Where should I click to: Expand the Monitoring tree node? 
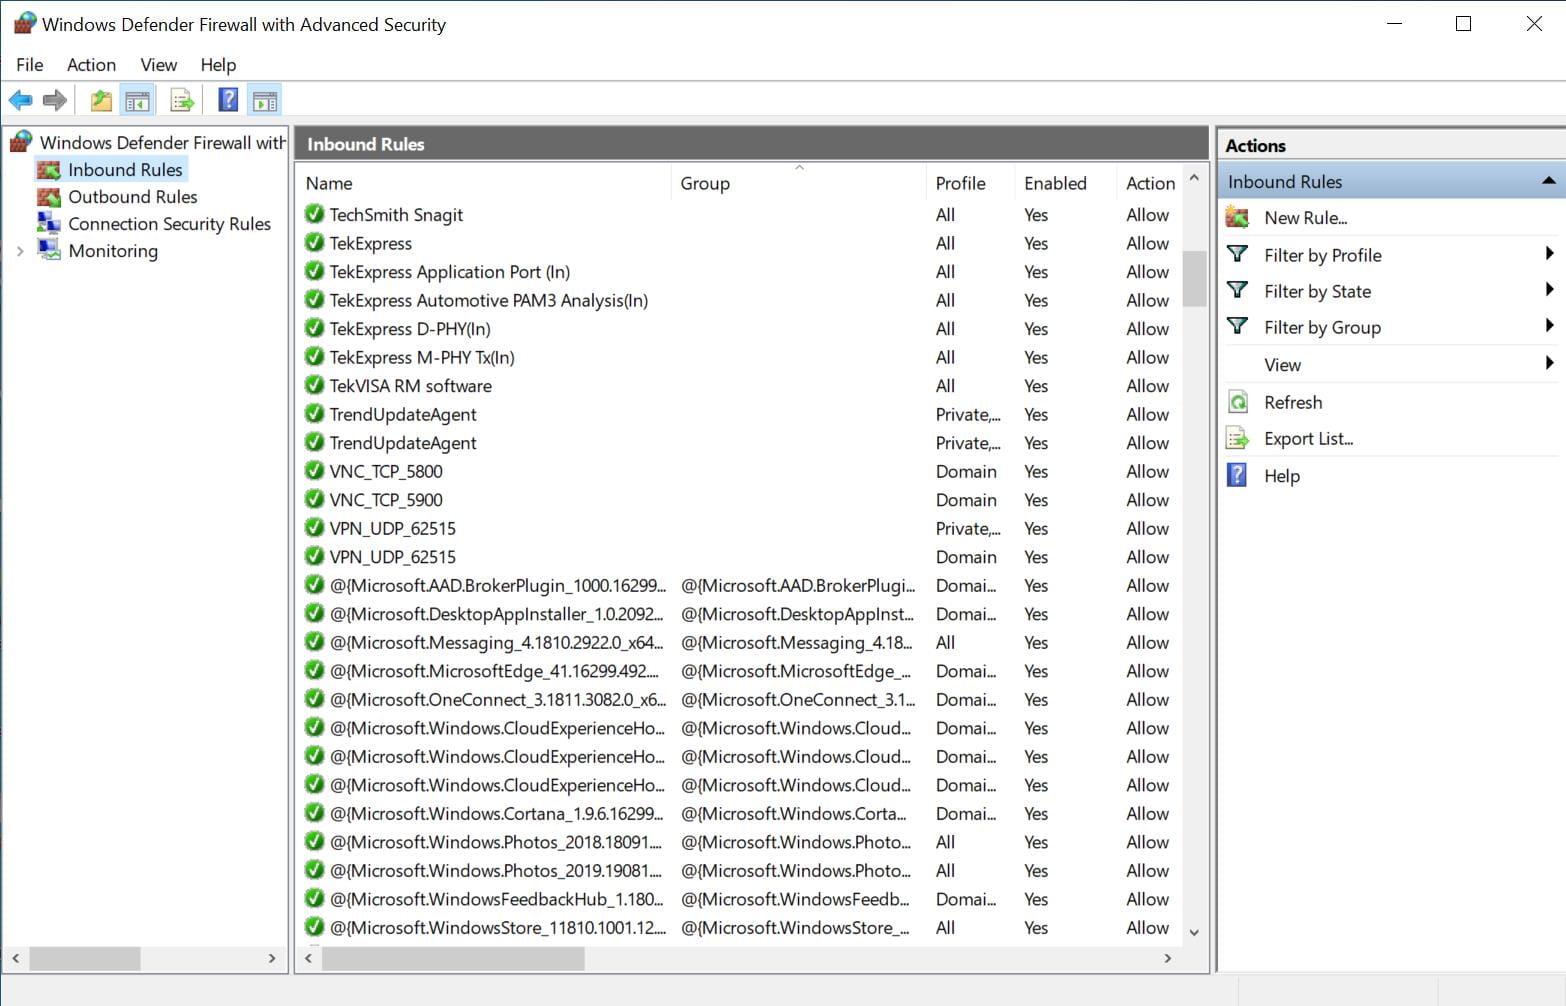pyautogui.click(x=20, y=251)
